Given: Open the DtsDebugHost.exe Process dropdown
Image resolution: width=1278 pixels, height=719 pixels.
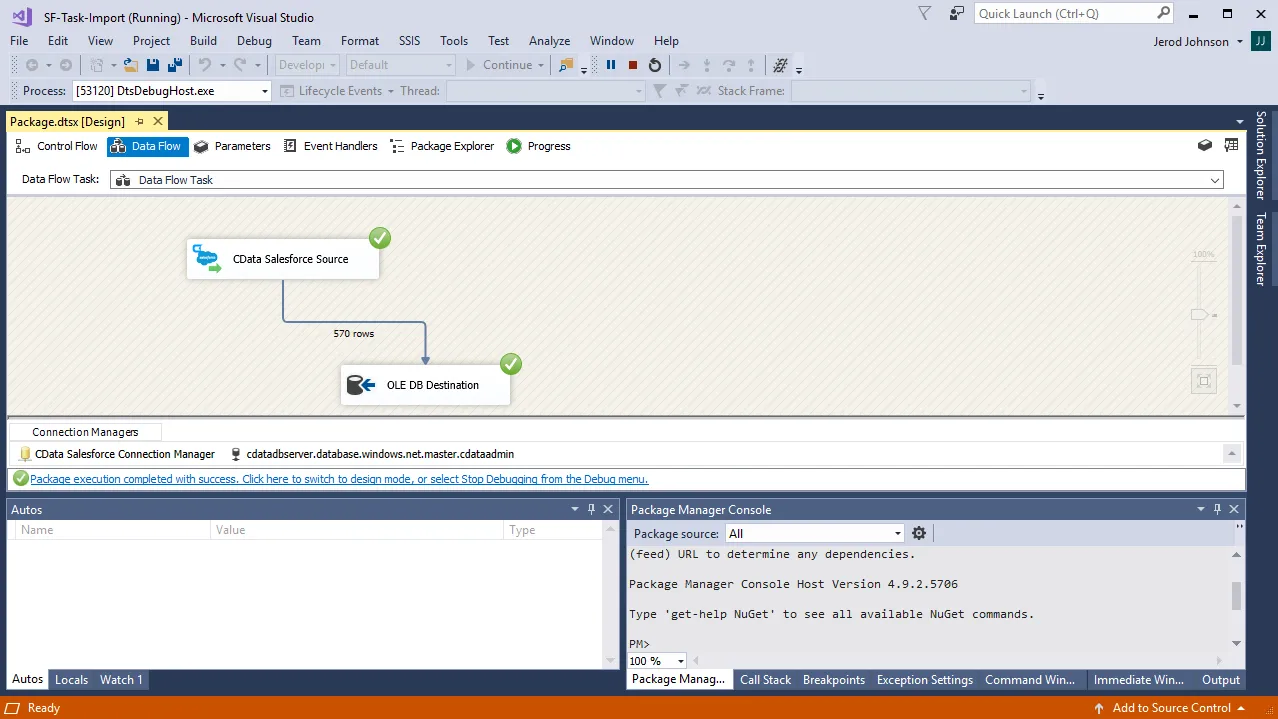Looking at the screenshot, I should pyautogui.click(x=264, y=90).
